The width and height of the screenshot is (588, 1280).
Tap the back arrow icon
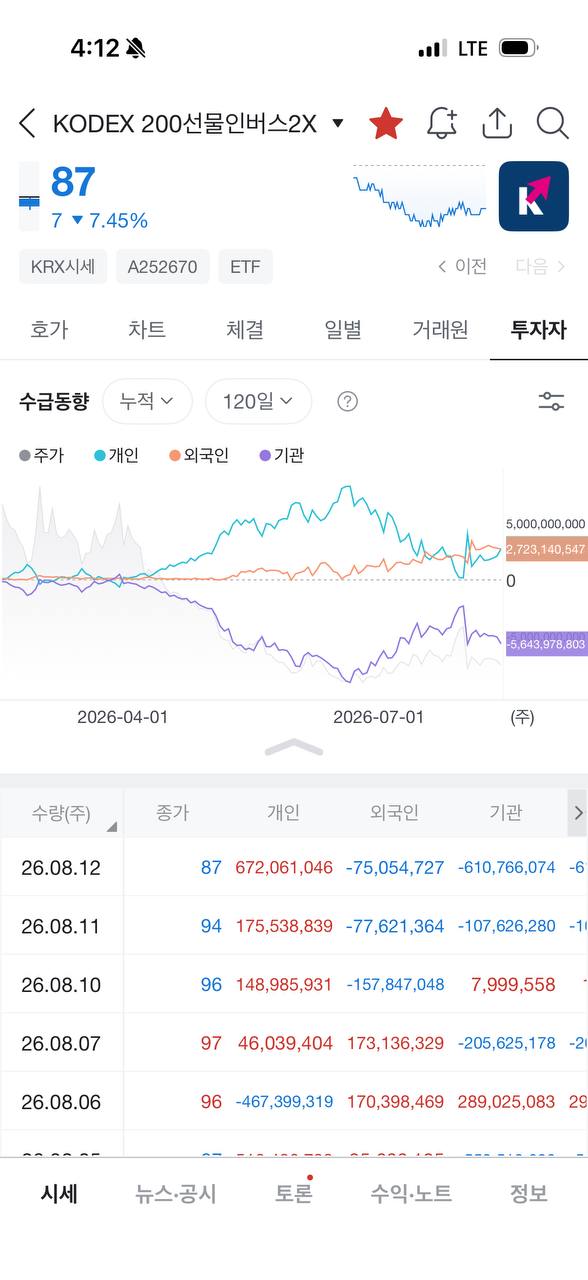[28, 124]
